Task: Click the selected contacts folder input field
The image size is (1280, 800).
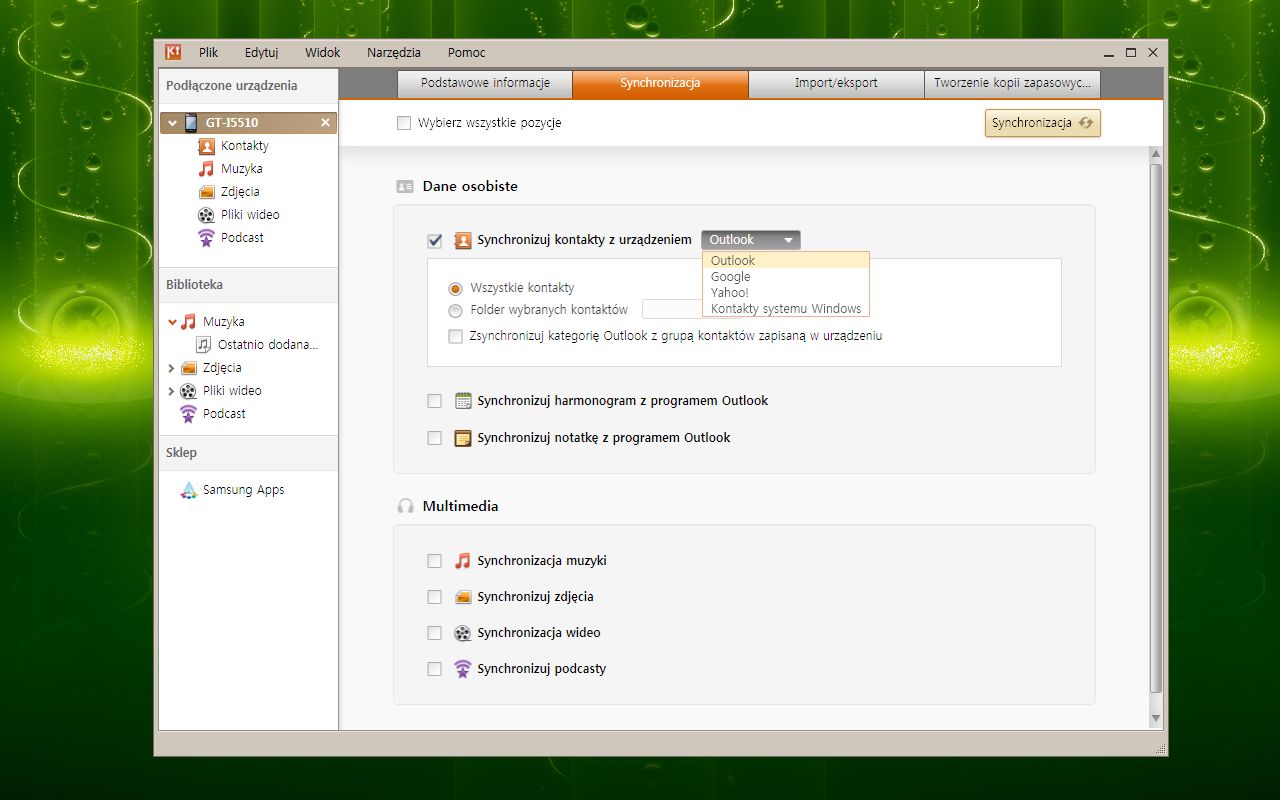Action: pos(672,309)
